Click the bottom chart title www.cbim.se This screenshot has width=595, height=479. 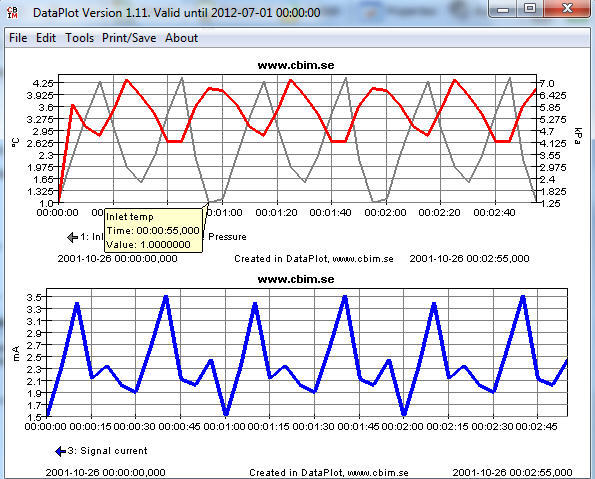coord(296,279)
